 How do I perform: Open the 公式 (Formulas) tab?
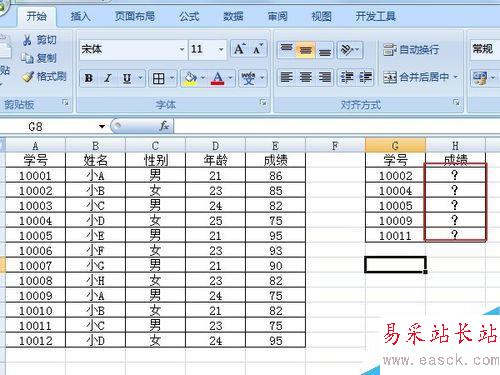(x=189, y=16)
